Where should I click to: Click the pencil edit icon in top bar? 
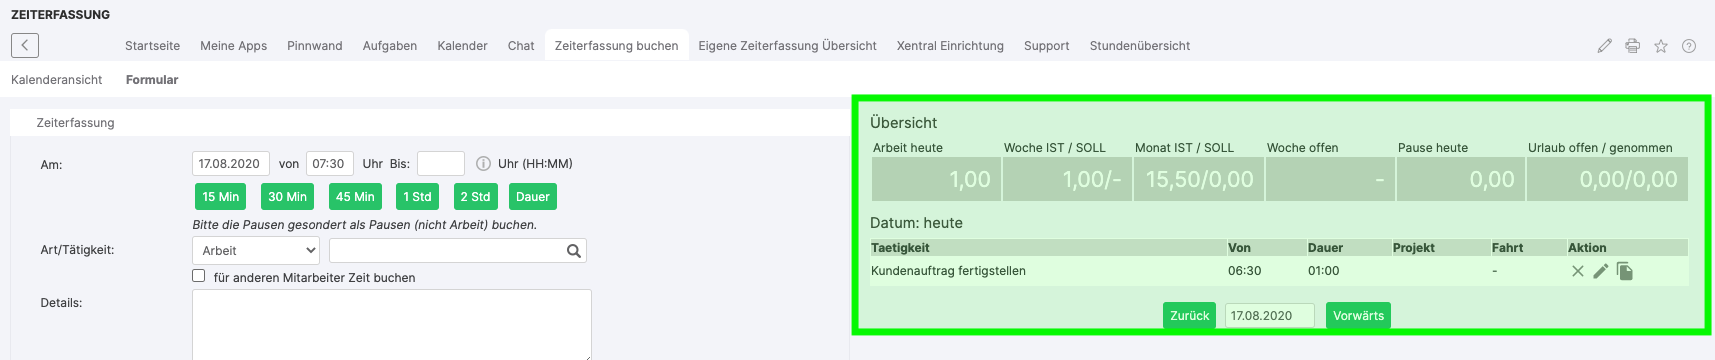(x=1604, y=46)
